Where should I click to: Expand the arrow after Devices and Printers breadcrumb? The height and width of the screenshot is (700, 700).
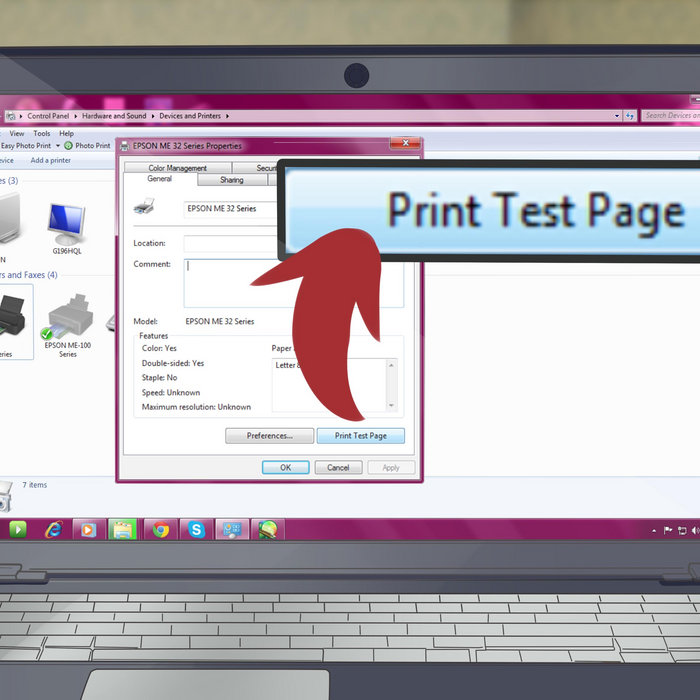(227, 116)
